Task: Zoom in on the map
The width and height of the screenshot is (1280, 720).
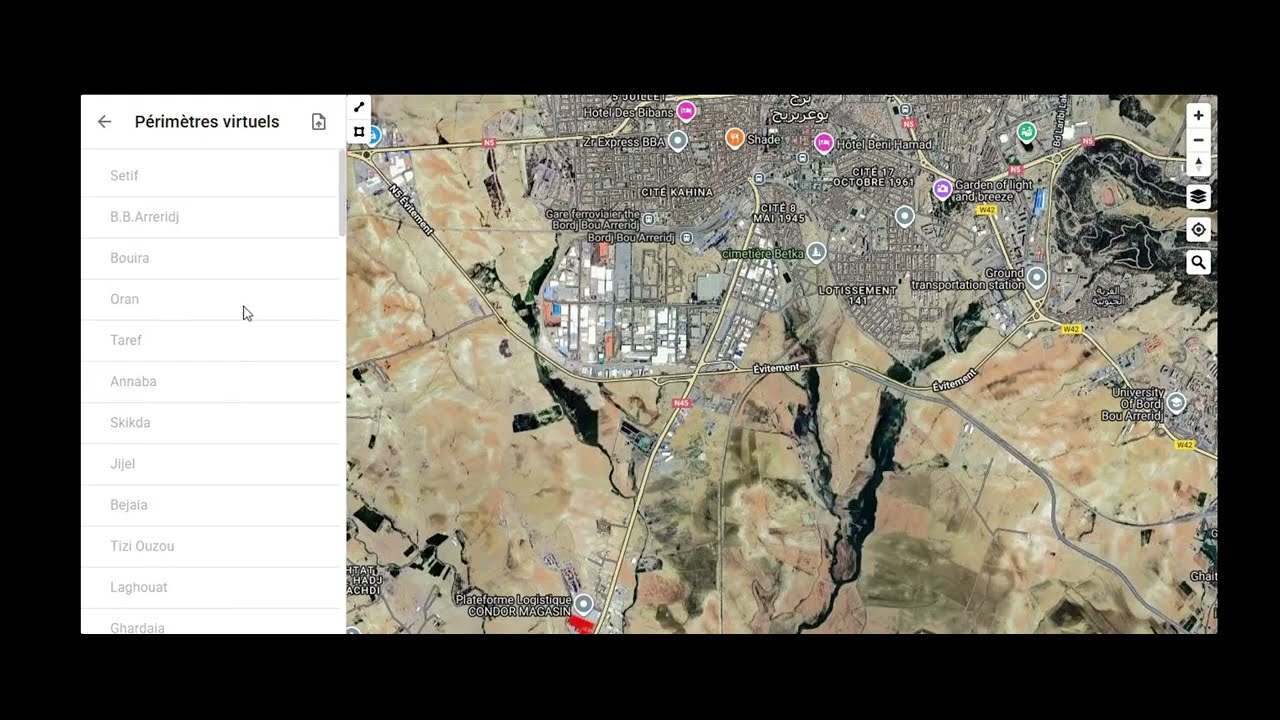Action: pyautogui.click(x=1198, y=115)
